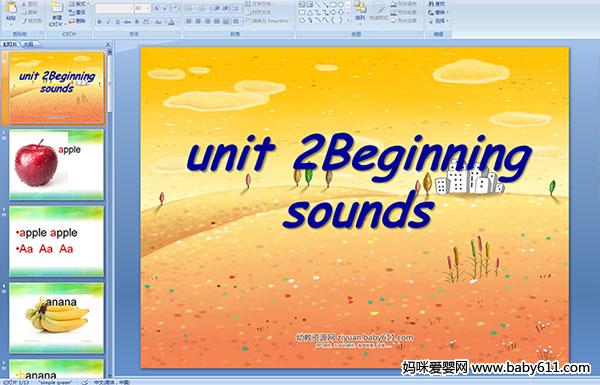600x385 pixels.
Task: Toggle Underline formatting
Action: point(117,22)
